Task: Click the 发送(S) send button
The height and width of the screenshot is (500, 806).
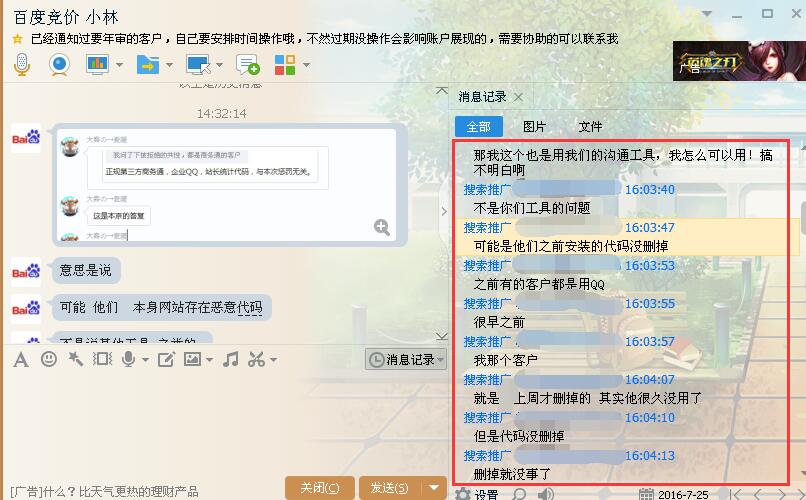Action: 388,488
